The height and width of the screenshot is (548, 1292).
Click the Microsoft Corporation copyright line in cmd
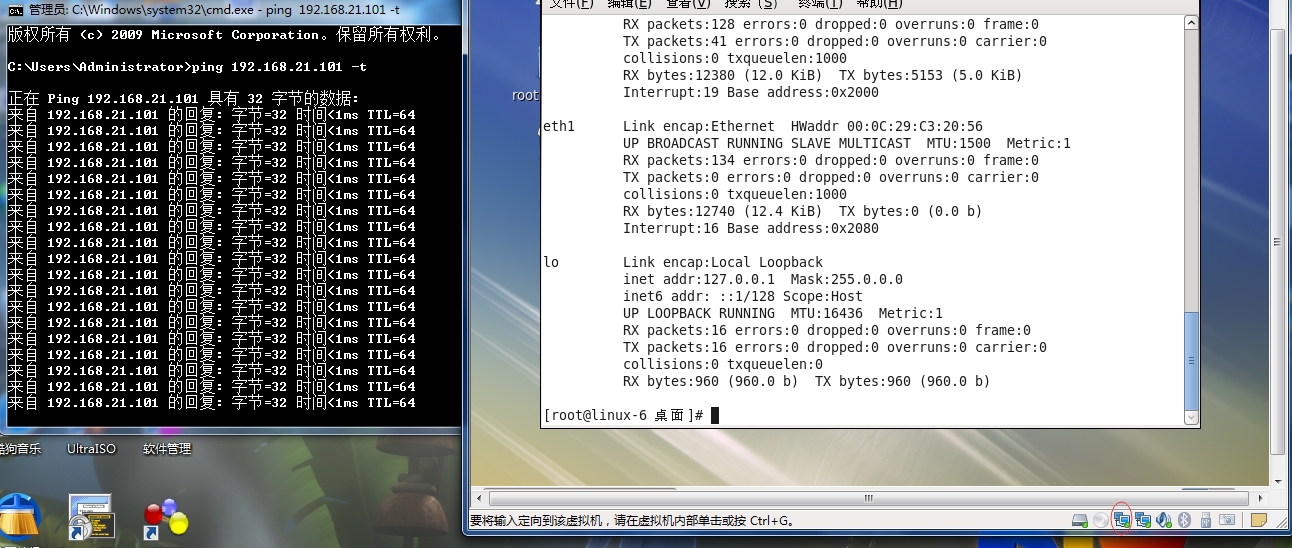coord(225,35)
